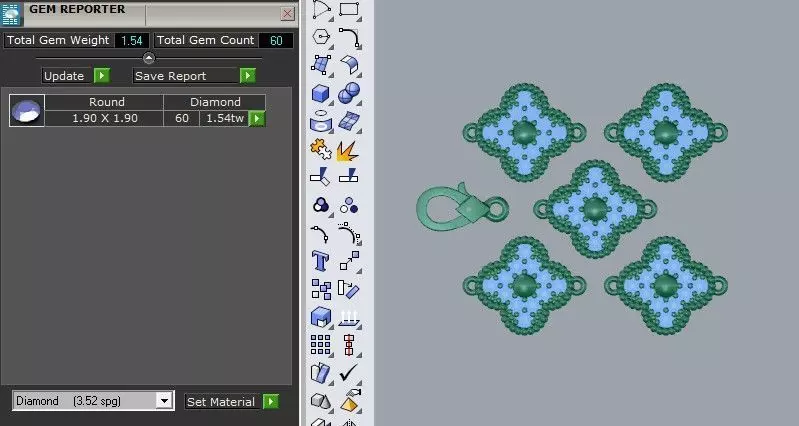Click the '1.54tw' weight cell
Image resolution: width=799 pixels, height=426 pixels.
pos(225,118)
